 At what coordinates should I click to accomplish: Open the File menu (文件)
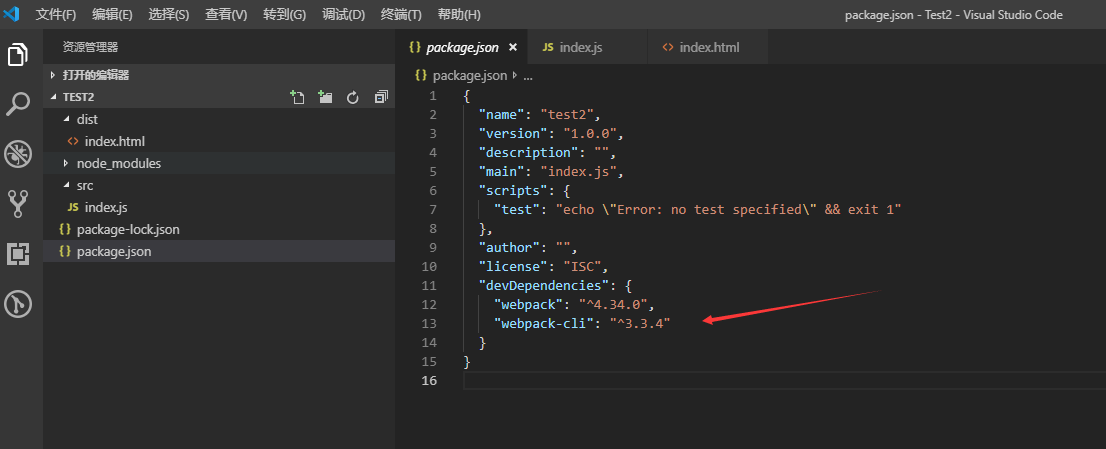(x=56, y=14)
